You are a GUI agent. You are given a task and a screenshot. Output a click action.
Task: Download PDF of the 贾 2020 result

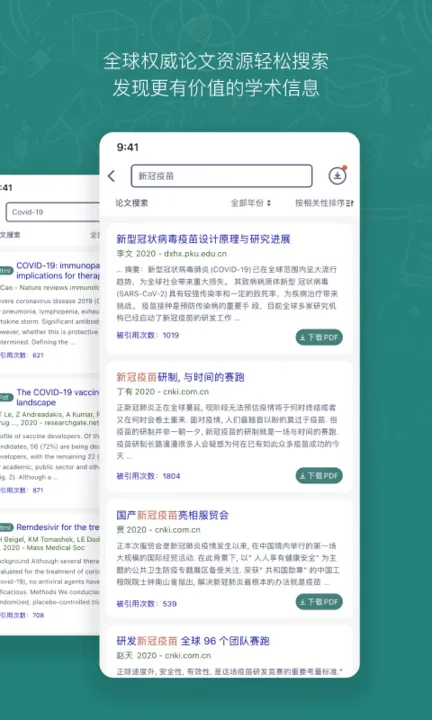click(x=319, y=602)
